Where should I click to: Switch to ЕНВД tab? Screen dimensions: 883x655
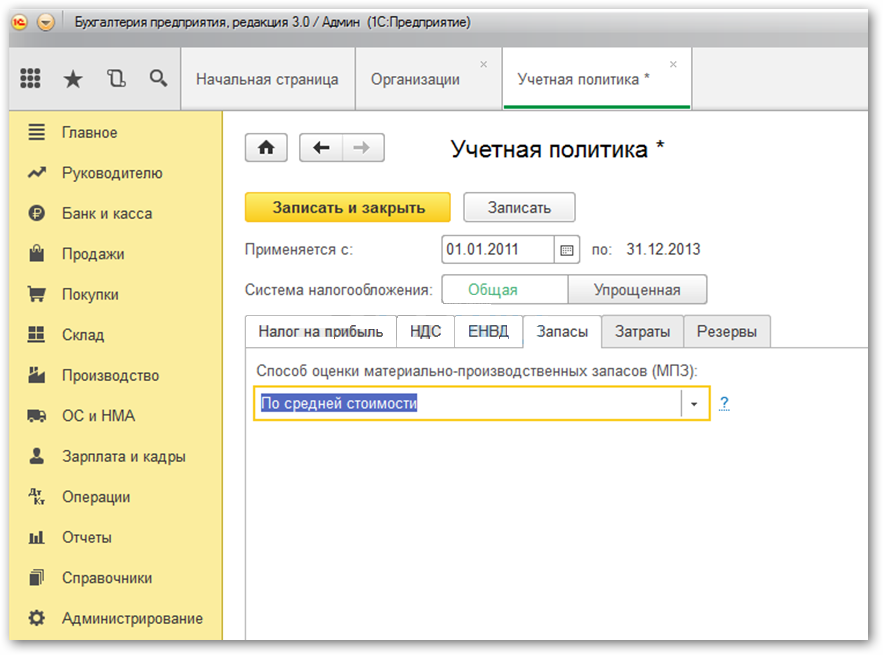point(488,332)
